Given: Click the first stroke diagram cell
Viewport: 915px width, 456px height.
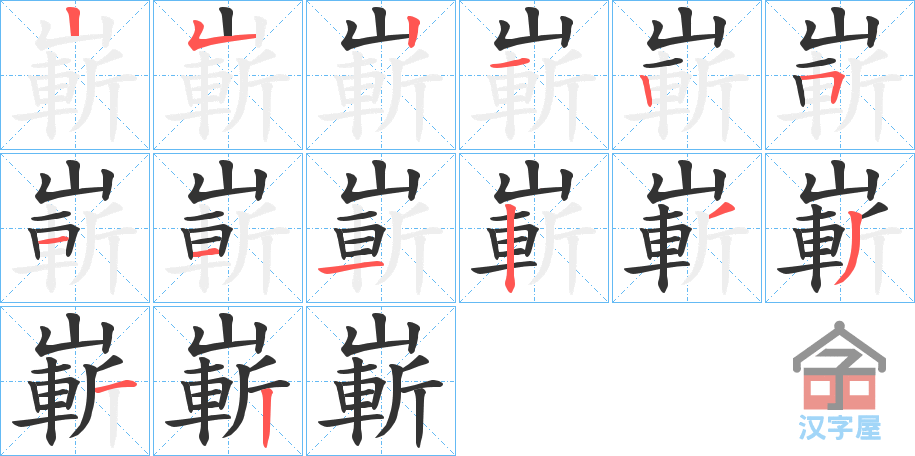Looking at the screenshot, I should click(x=75, y=75).
